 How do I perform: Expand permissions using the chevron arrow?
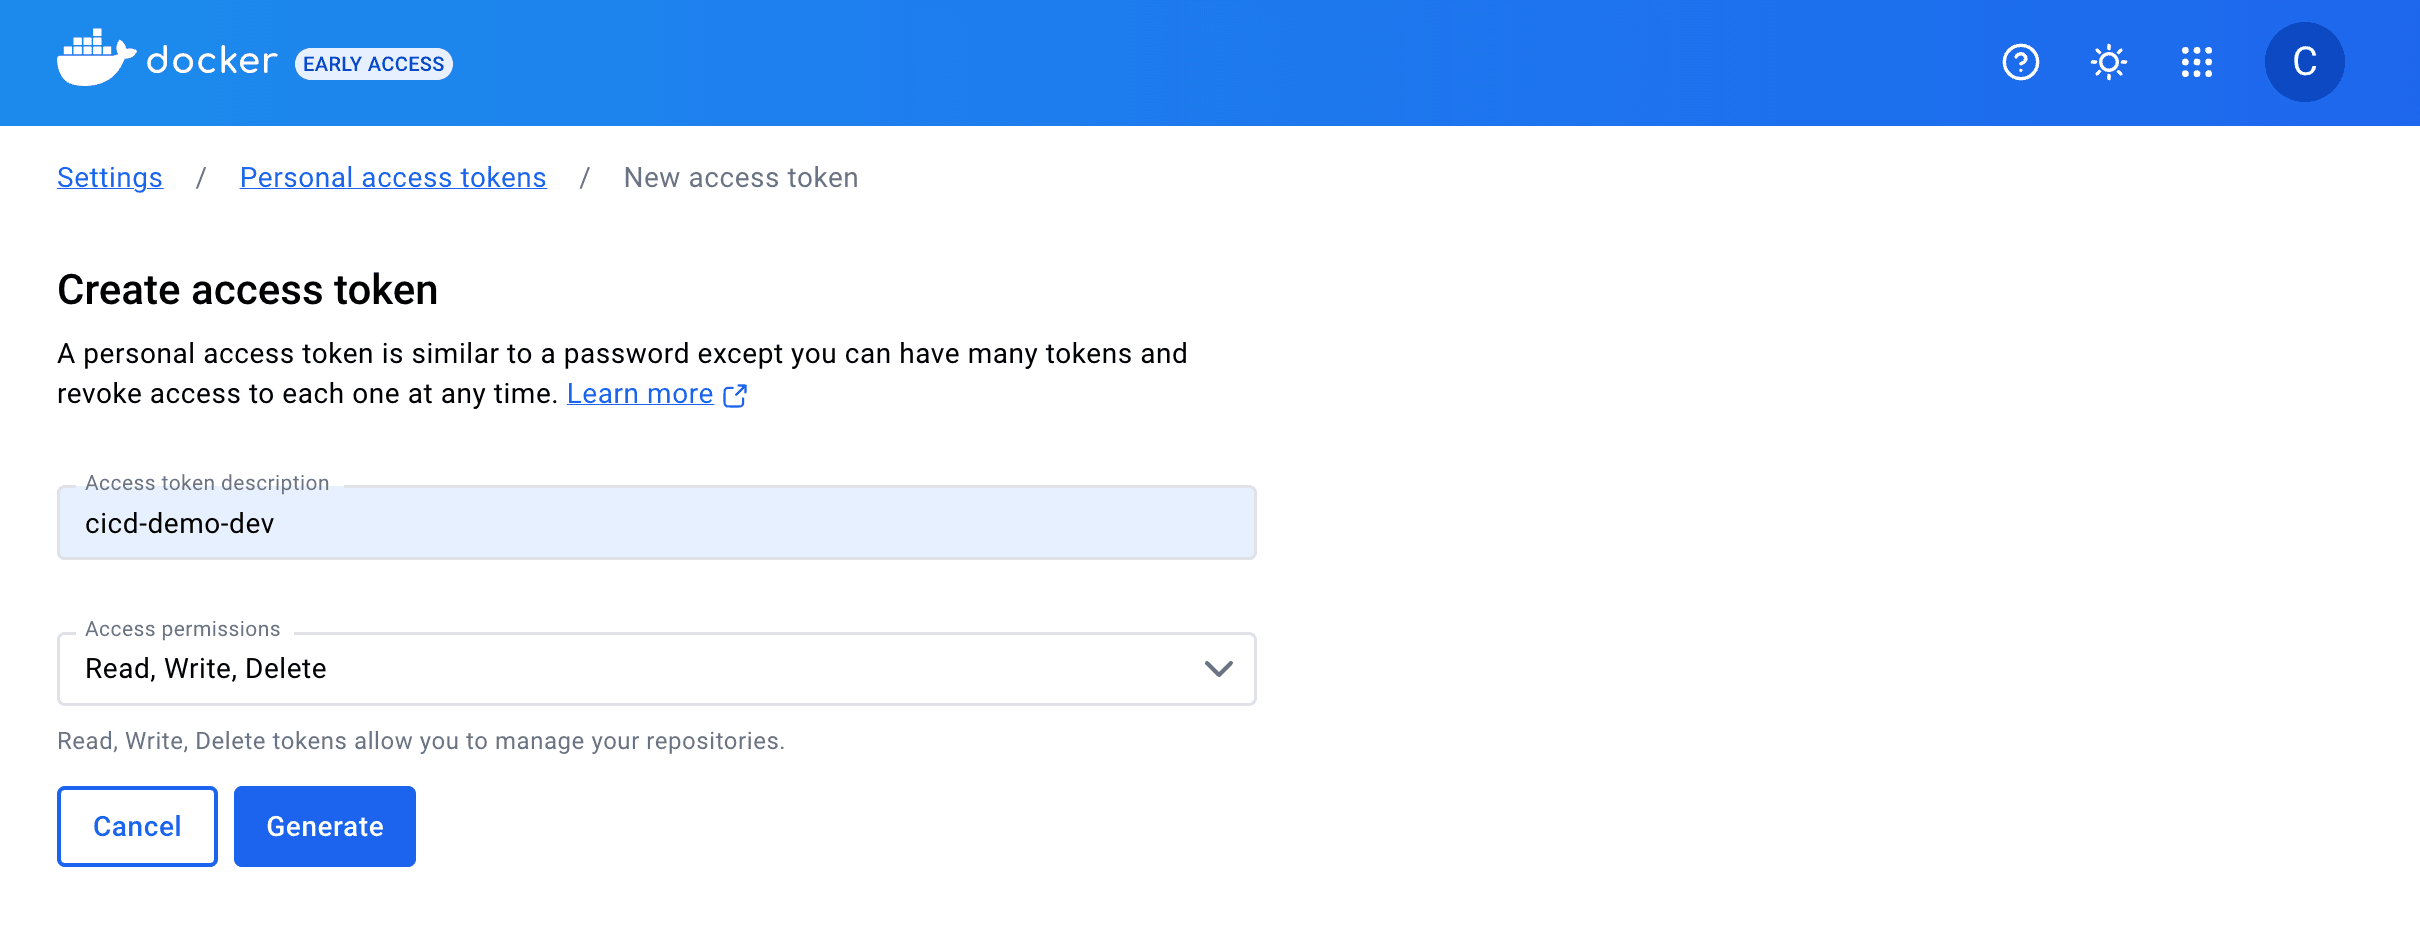[x=1218, y=669]
